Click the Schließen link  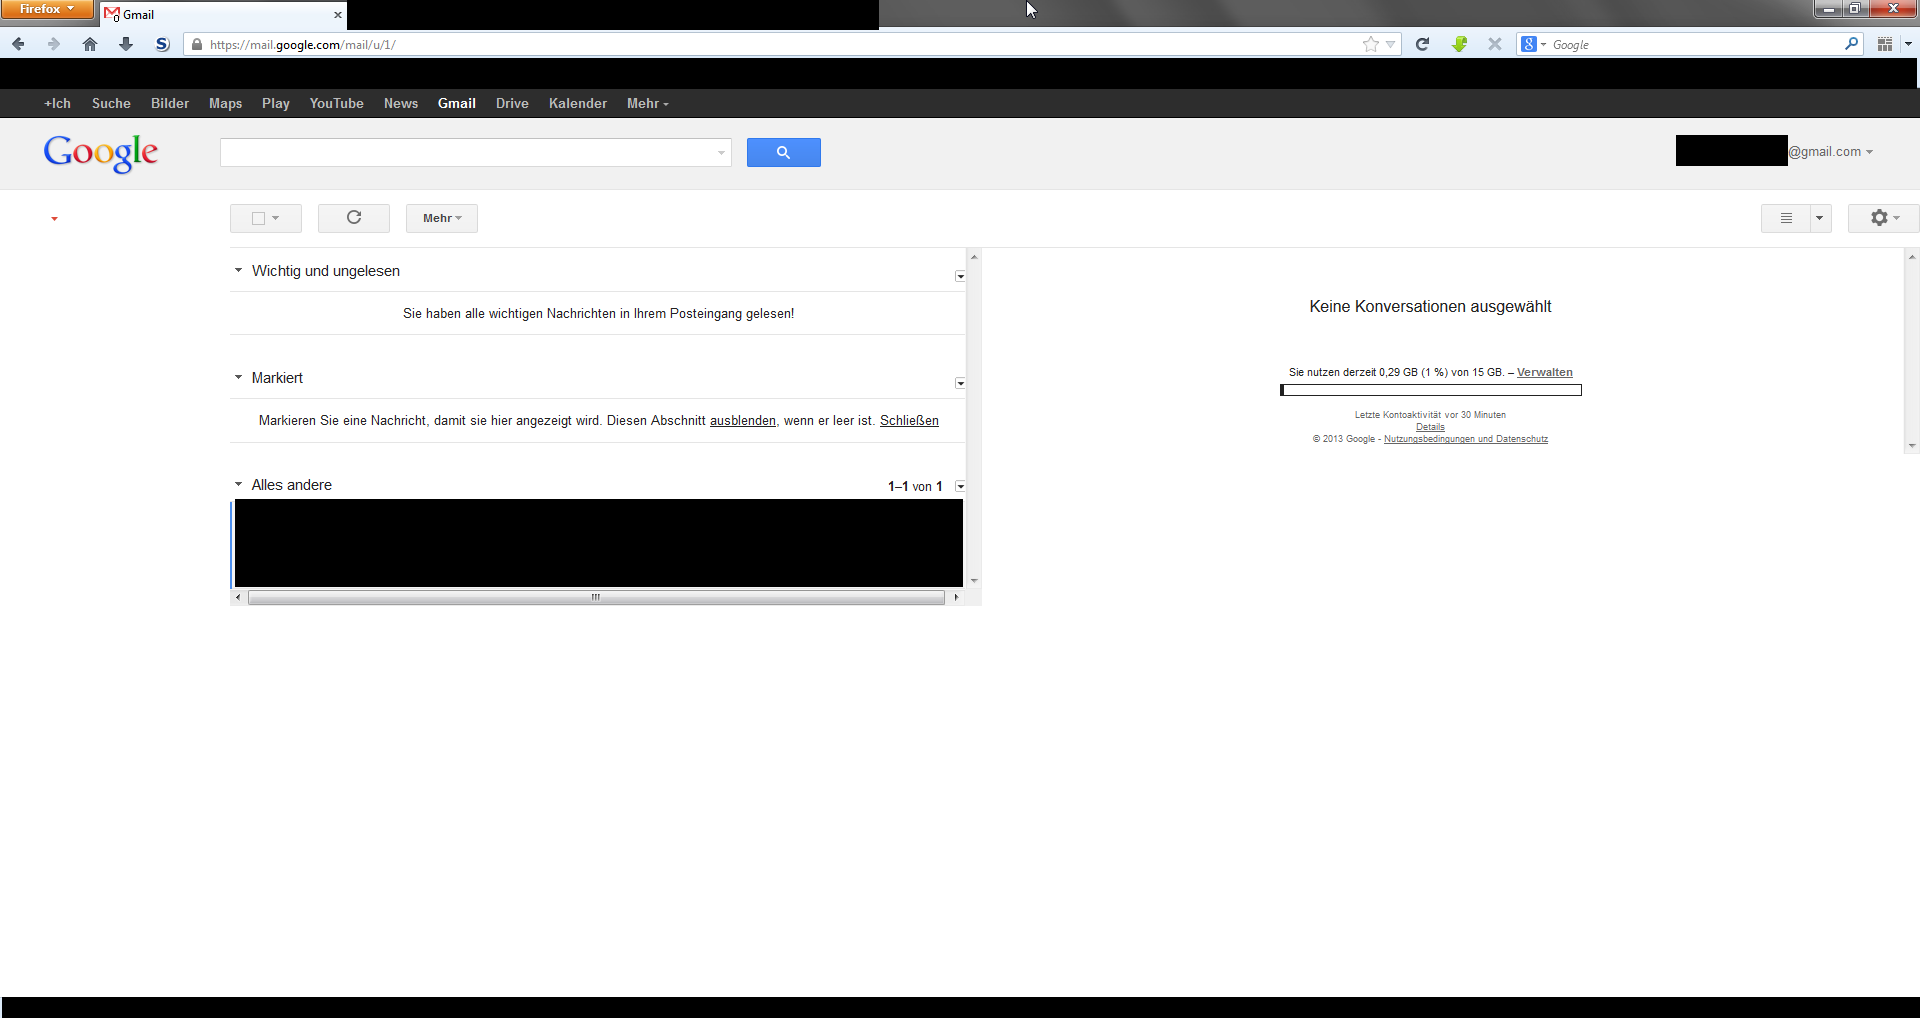coord(909,421)
